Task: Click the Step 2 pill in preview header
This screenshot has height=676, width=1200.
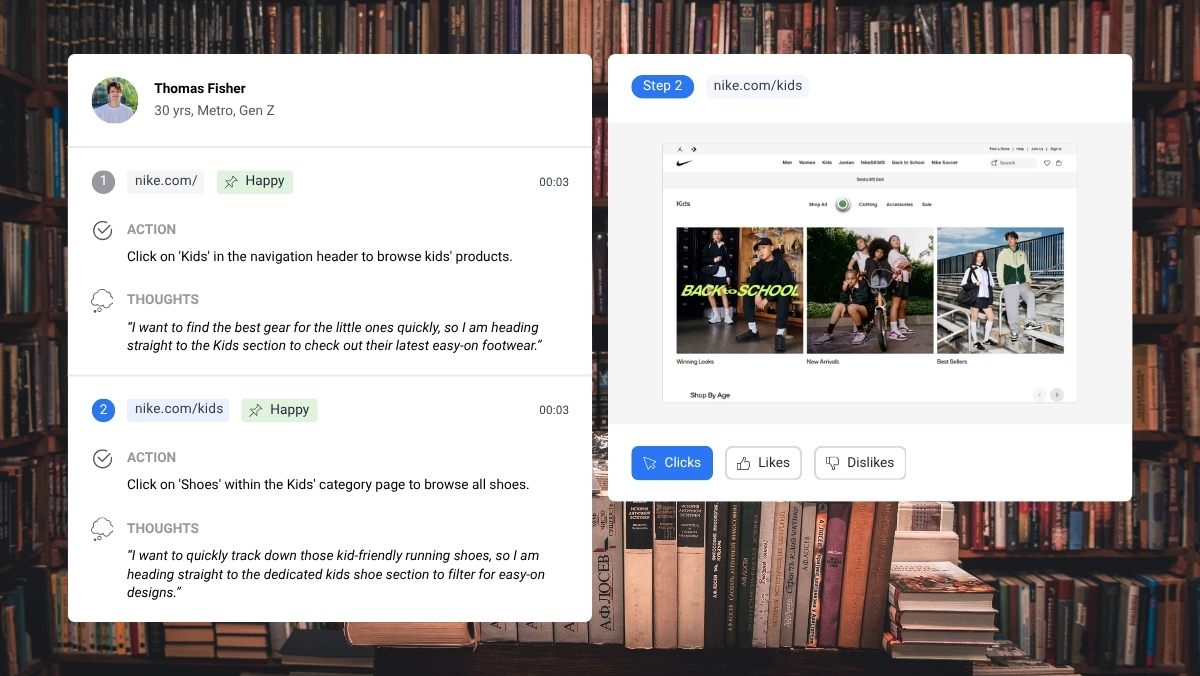Action: click(x=663, y=86)
